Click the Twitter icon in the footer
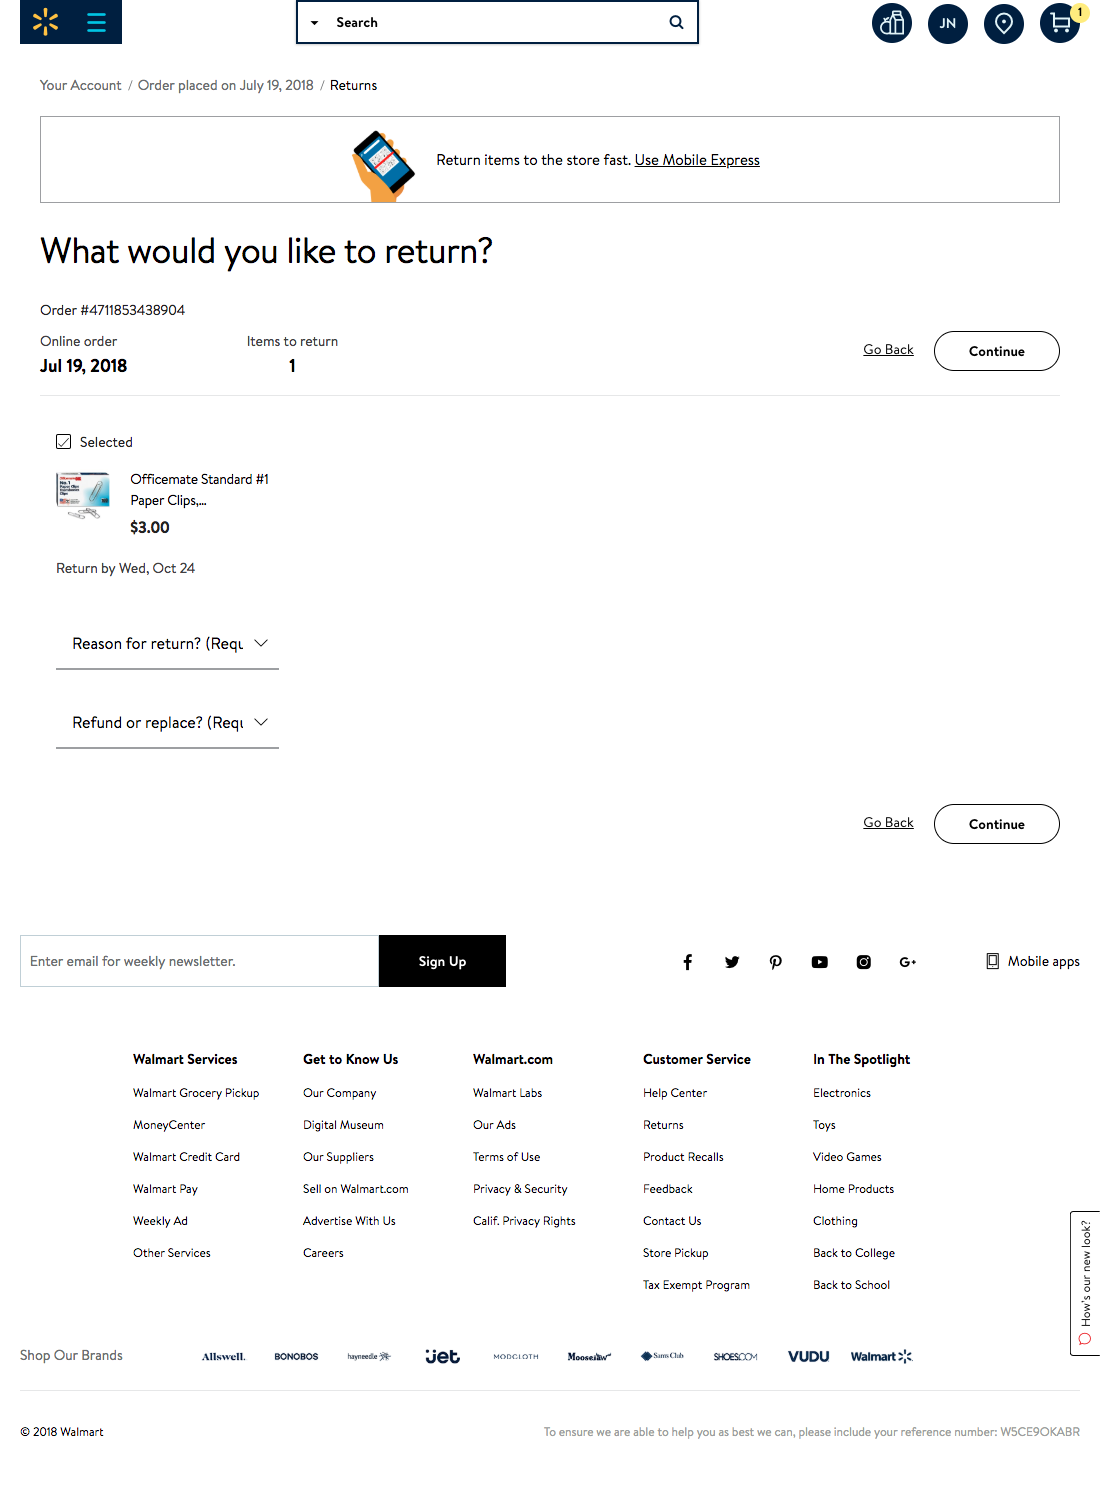The width and height of the screenshot is (1100, 1493). 731,961
